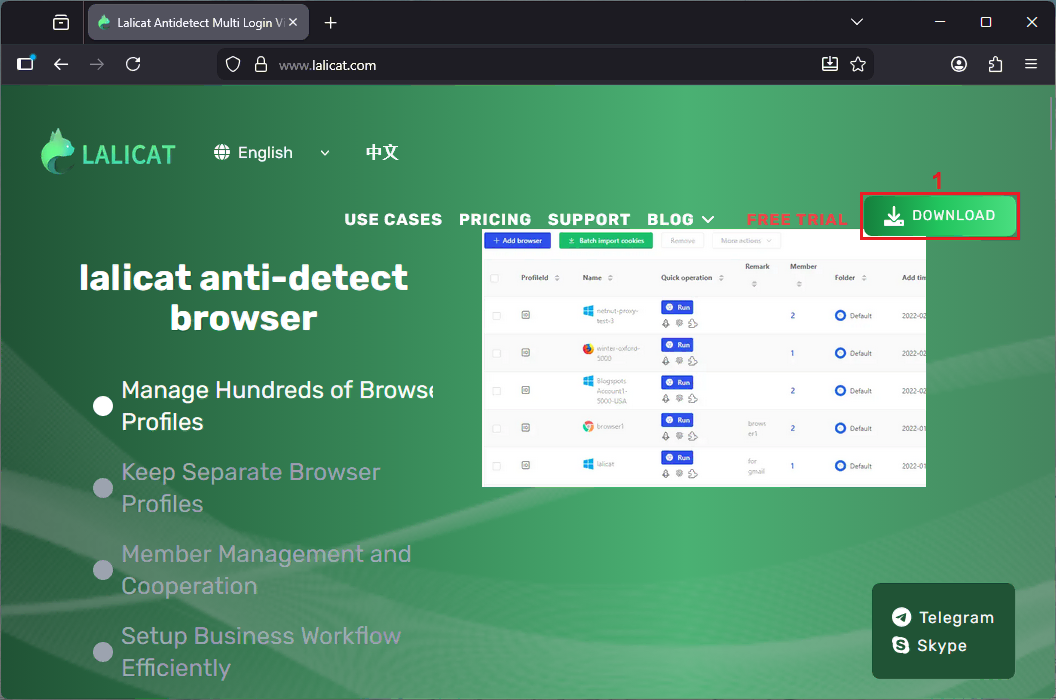Run the netnut-proxy-test-3 profile
This screenshot has height=700, width=1056.
[677, 307]
